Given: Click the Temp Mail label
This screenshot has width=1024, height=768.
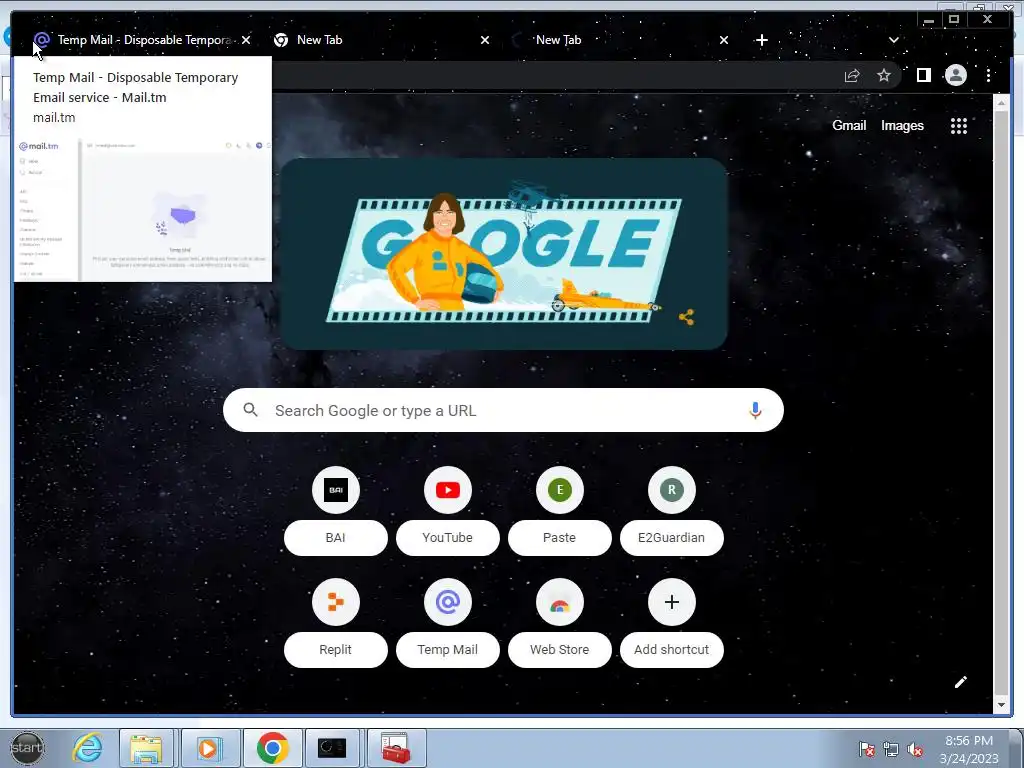Looking at the screenshot, I should pos(447,650).
